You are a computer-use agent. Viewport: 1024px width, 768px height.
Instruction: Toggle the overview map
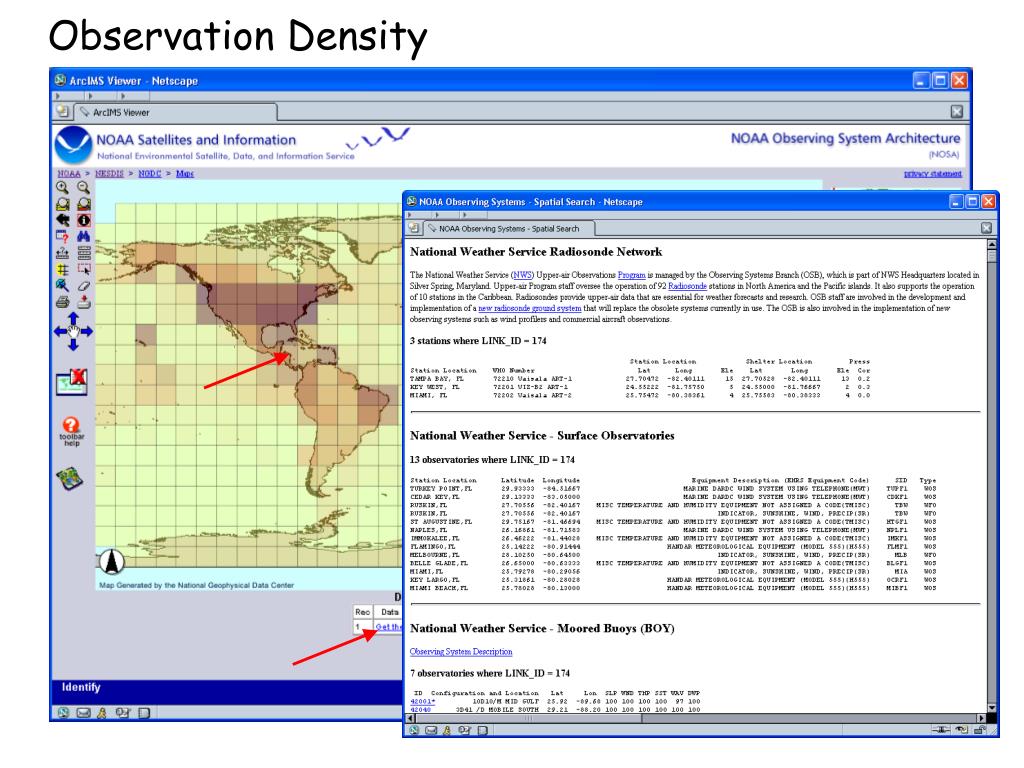click(72, 381)
